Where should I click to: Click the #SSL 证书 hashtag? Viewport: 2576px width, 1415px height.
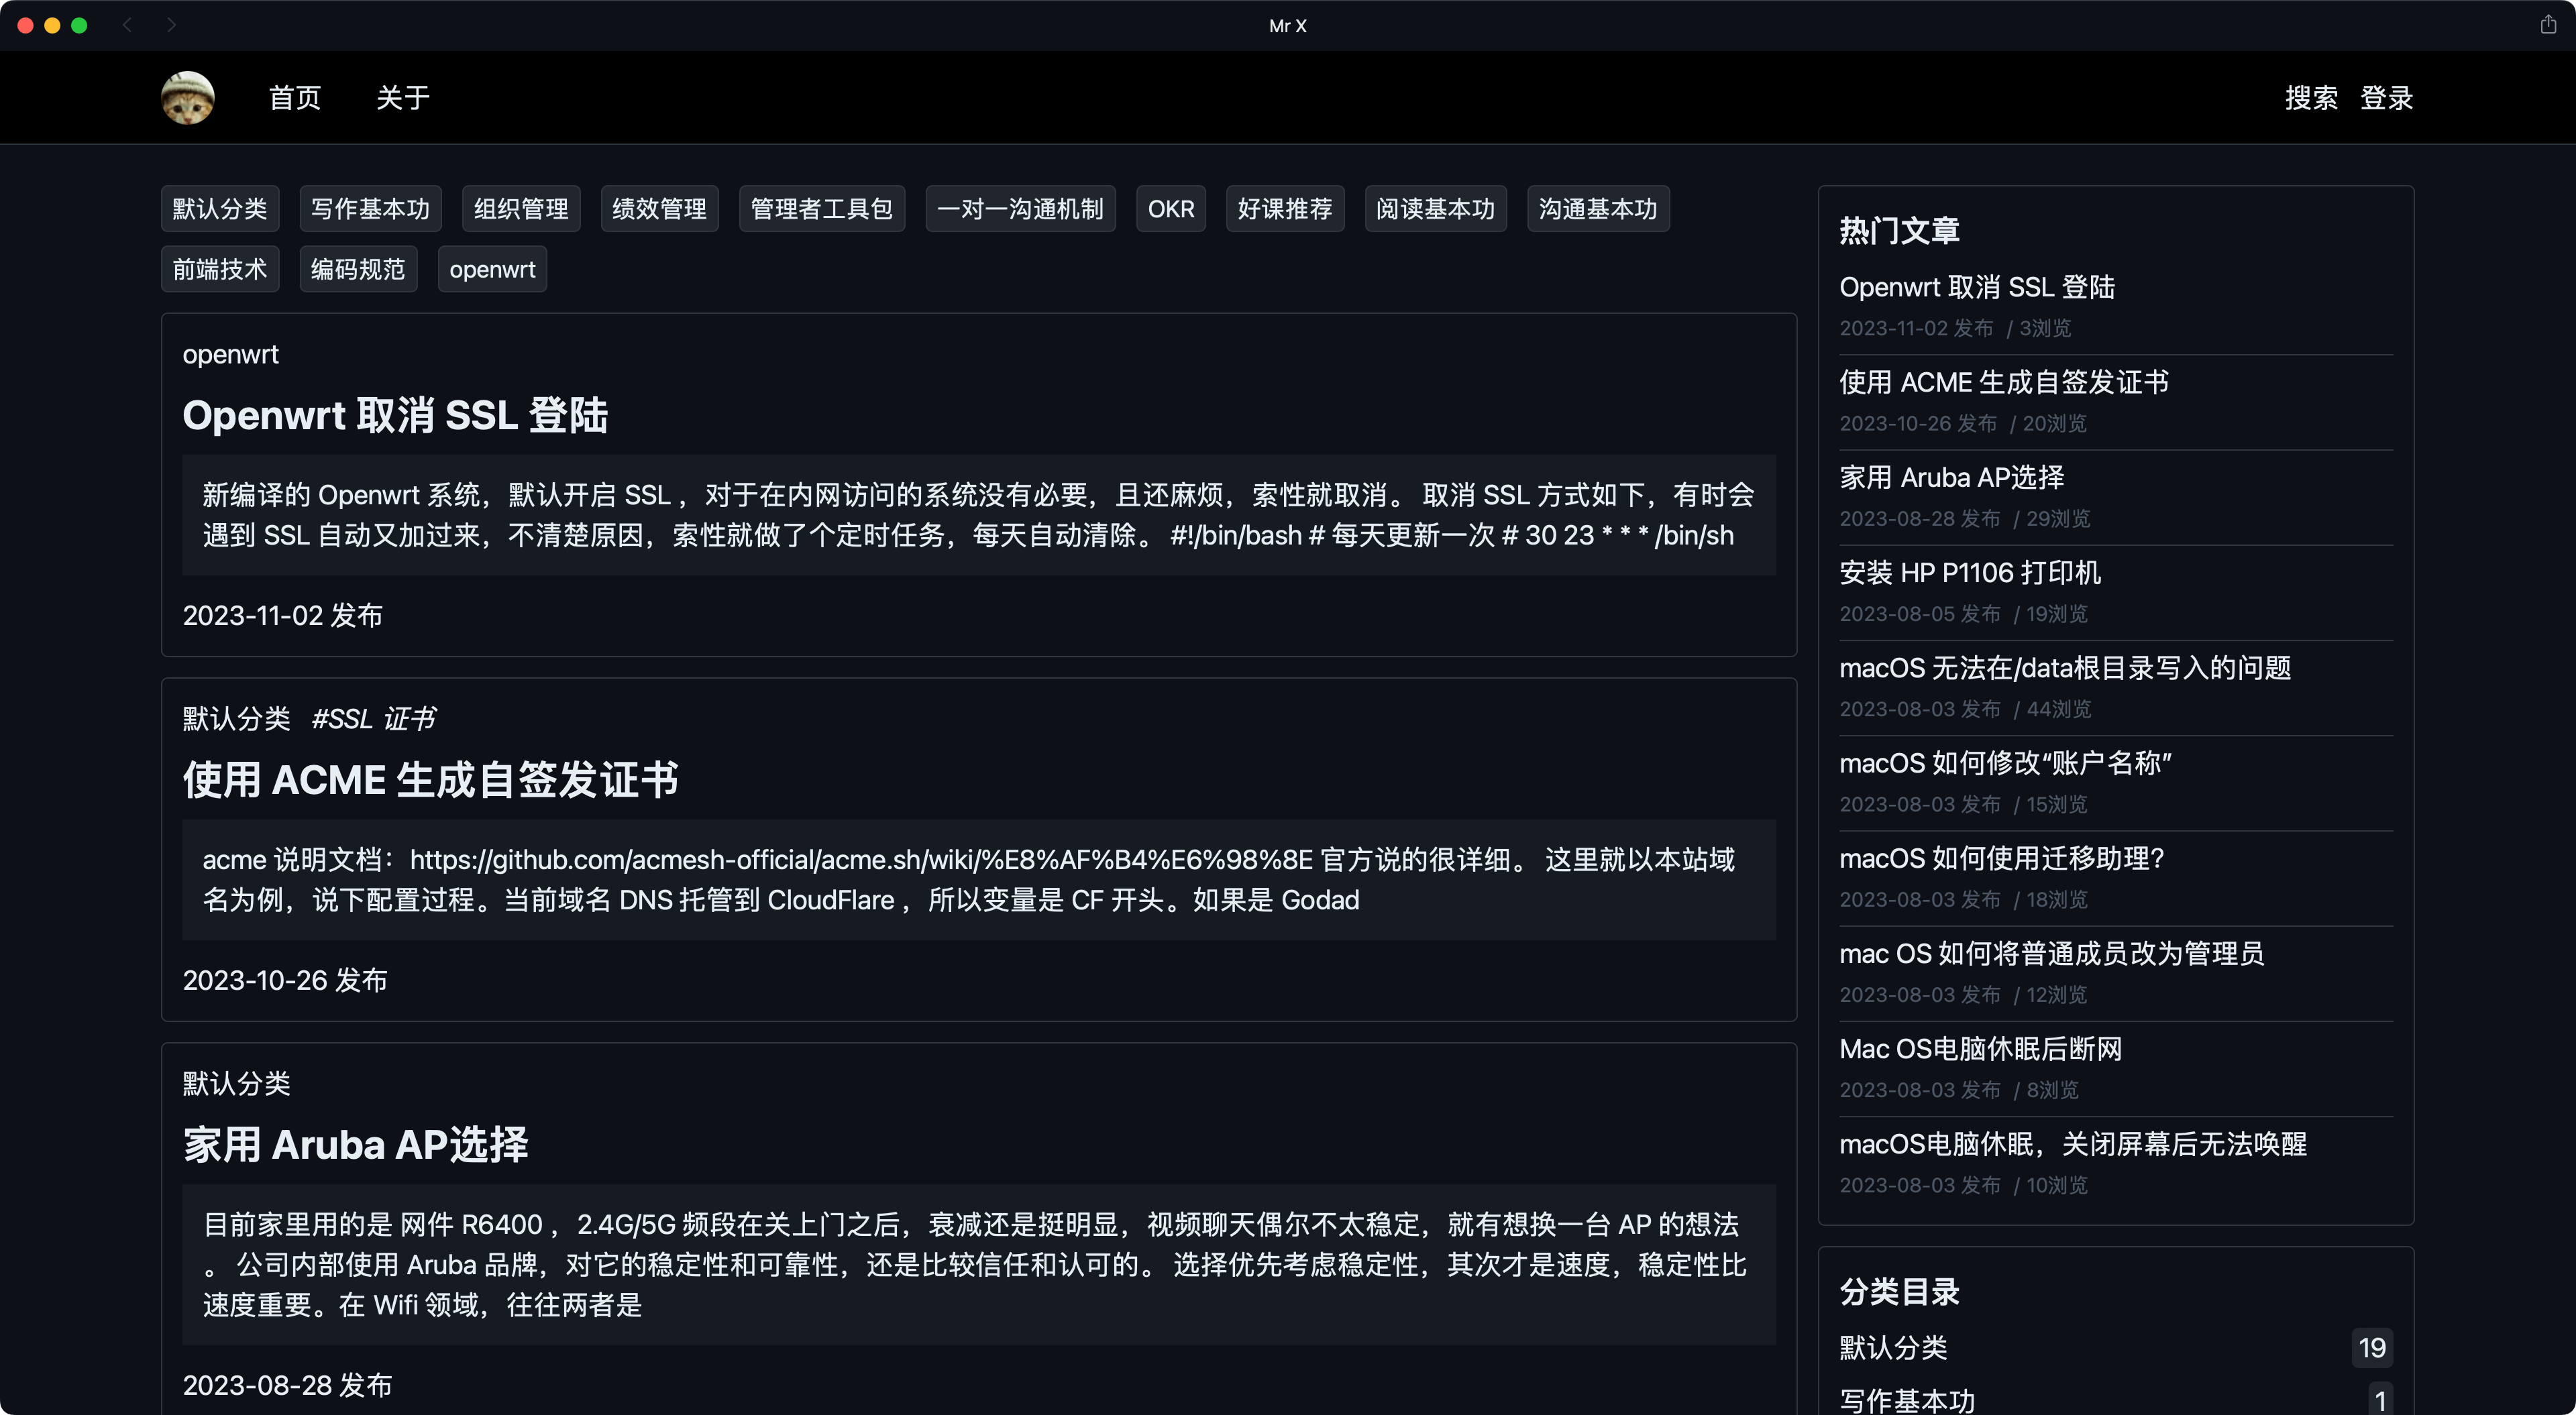tap(373, 719)
